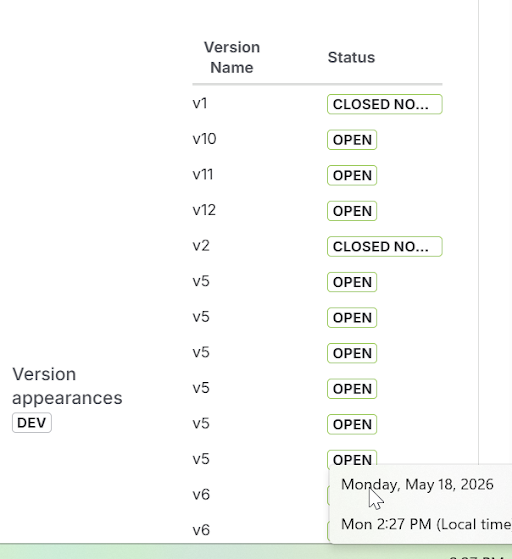Click the Status column header
The height and width of the screenshot is (559, 512).
pos(351,57)
